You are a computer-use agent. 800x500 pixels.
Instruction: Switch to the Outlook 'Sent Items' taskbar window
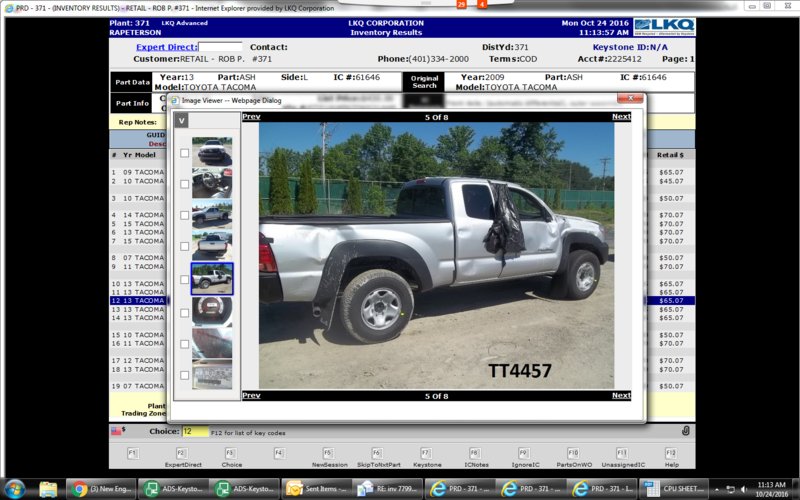(317, 489)
